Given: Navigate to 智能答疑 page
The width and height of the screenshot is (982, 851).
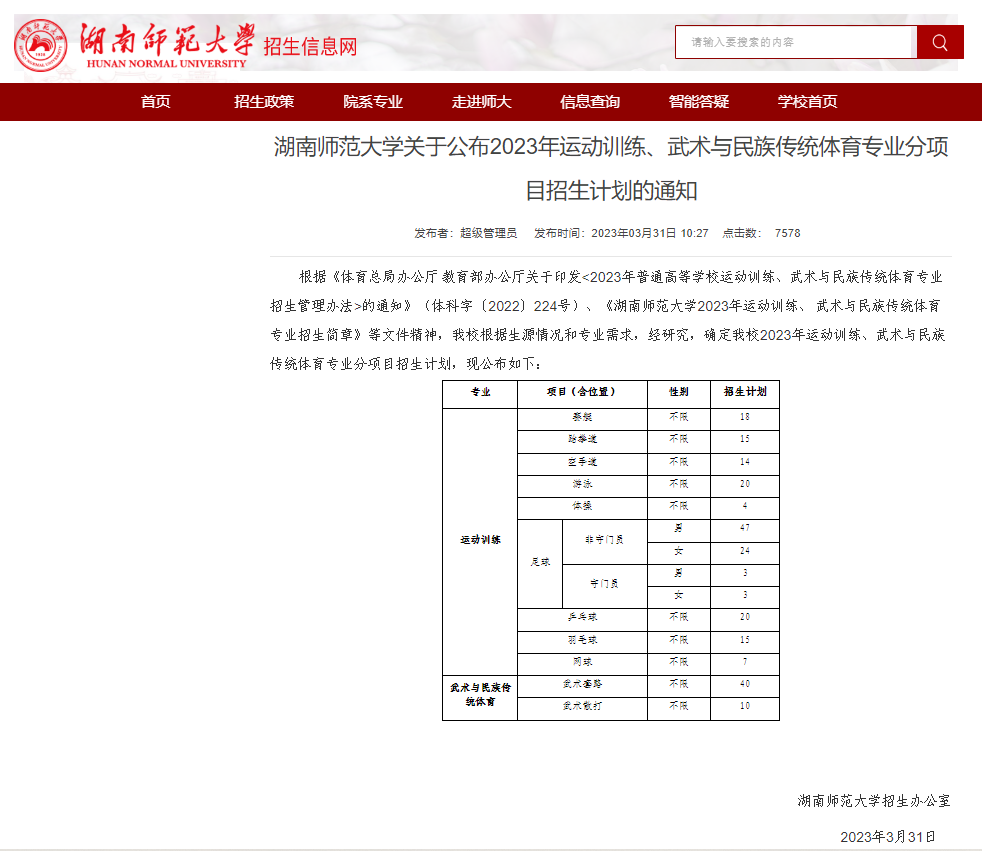Looking at the screenshot, I should 699,102.
